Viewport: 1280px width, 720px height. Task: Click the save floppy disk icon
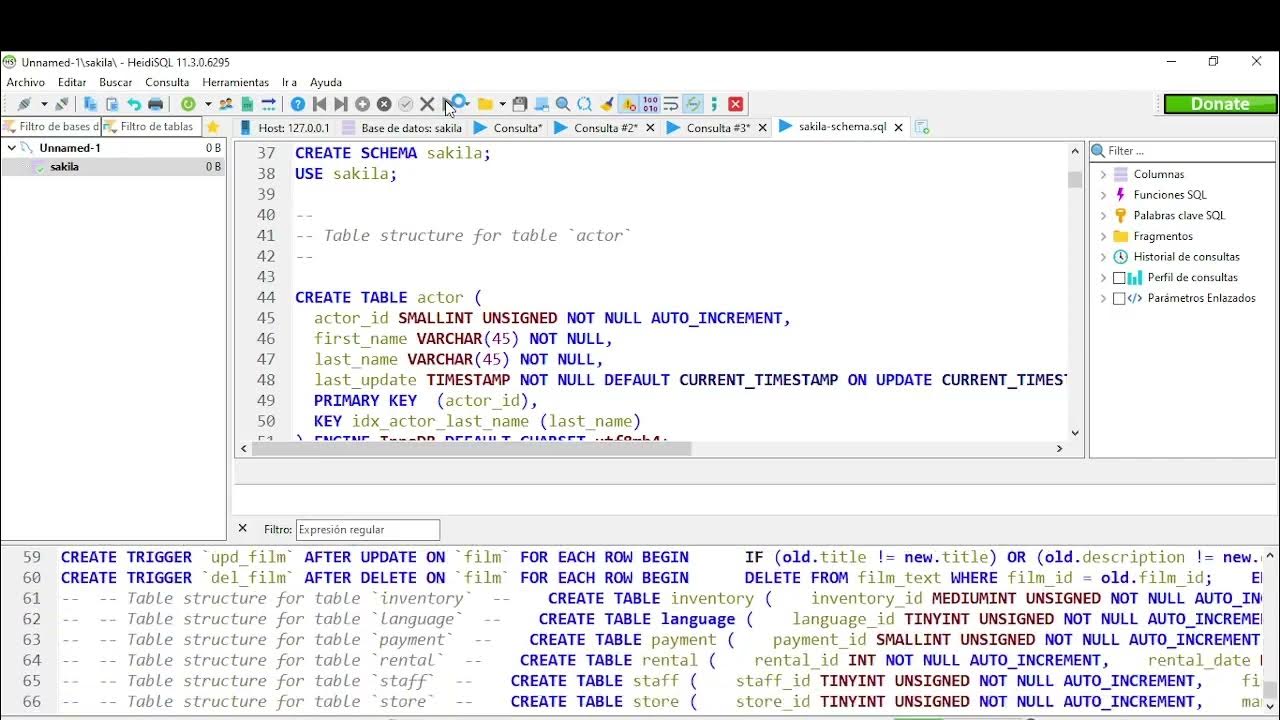(x=520, y=104)
